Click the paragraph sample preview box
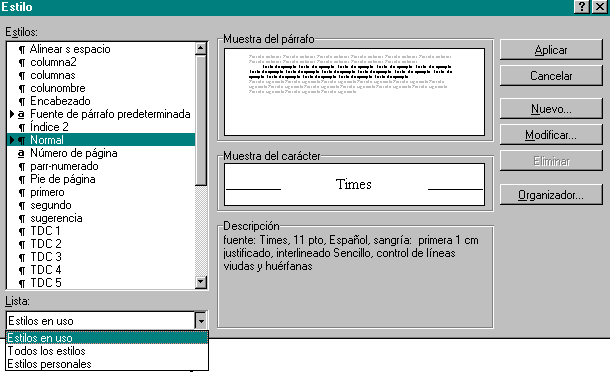The height and width of the screenshot is (373, 610). tap(354, 92)
